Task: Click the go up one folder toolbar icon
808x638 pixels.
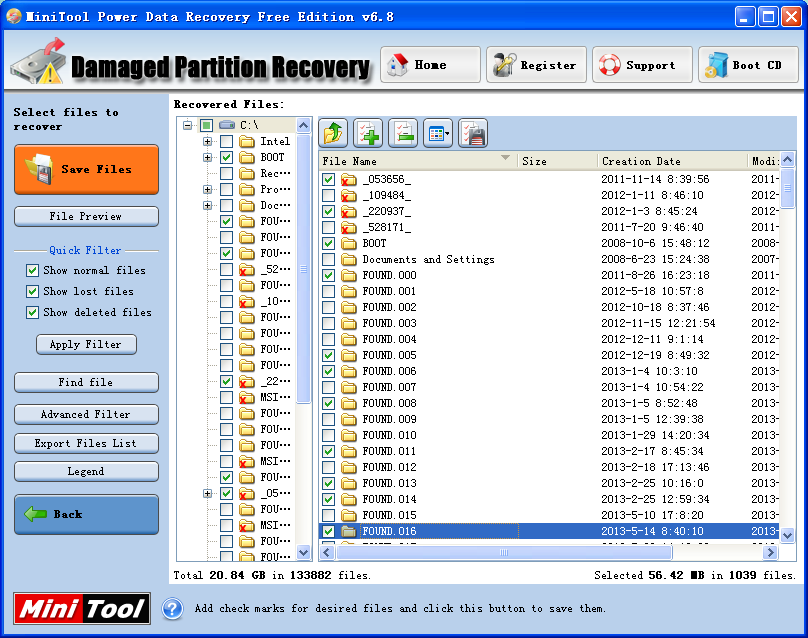Action: pyautogui.click(x=333, y=133)
